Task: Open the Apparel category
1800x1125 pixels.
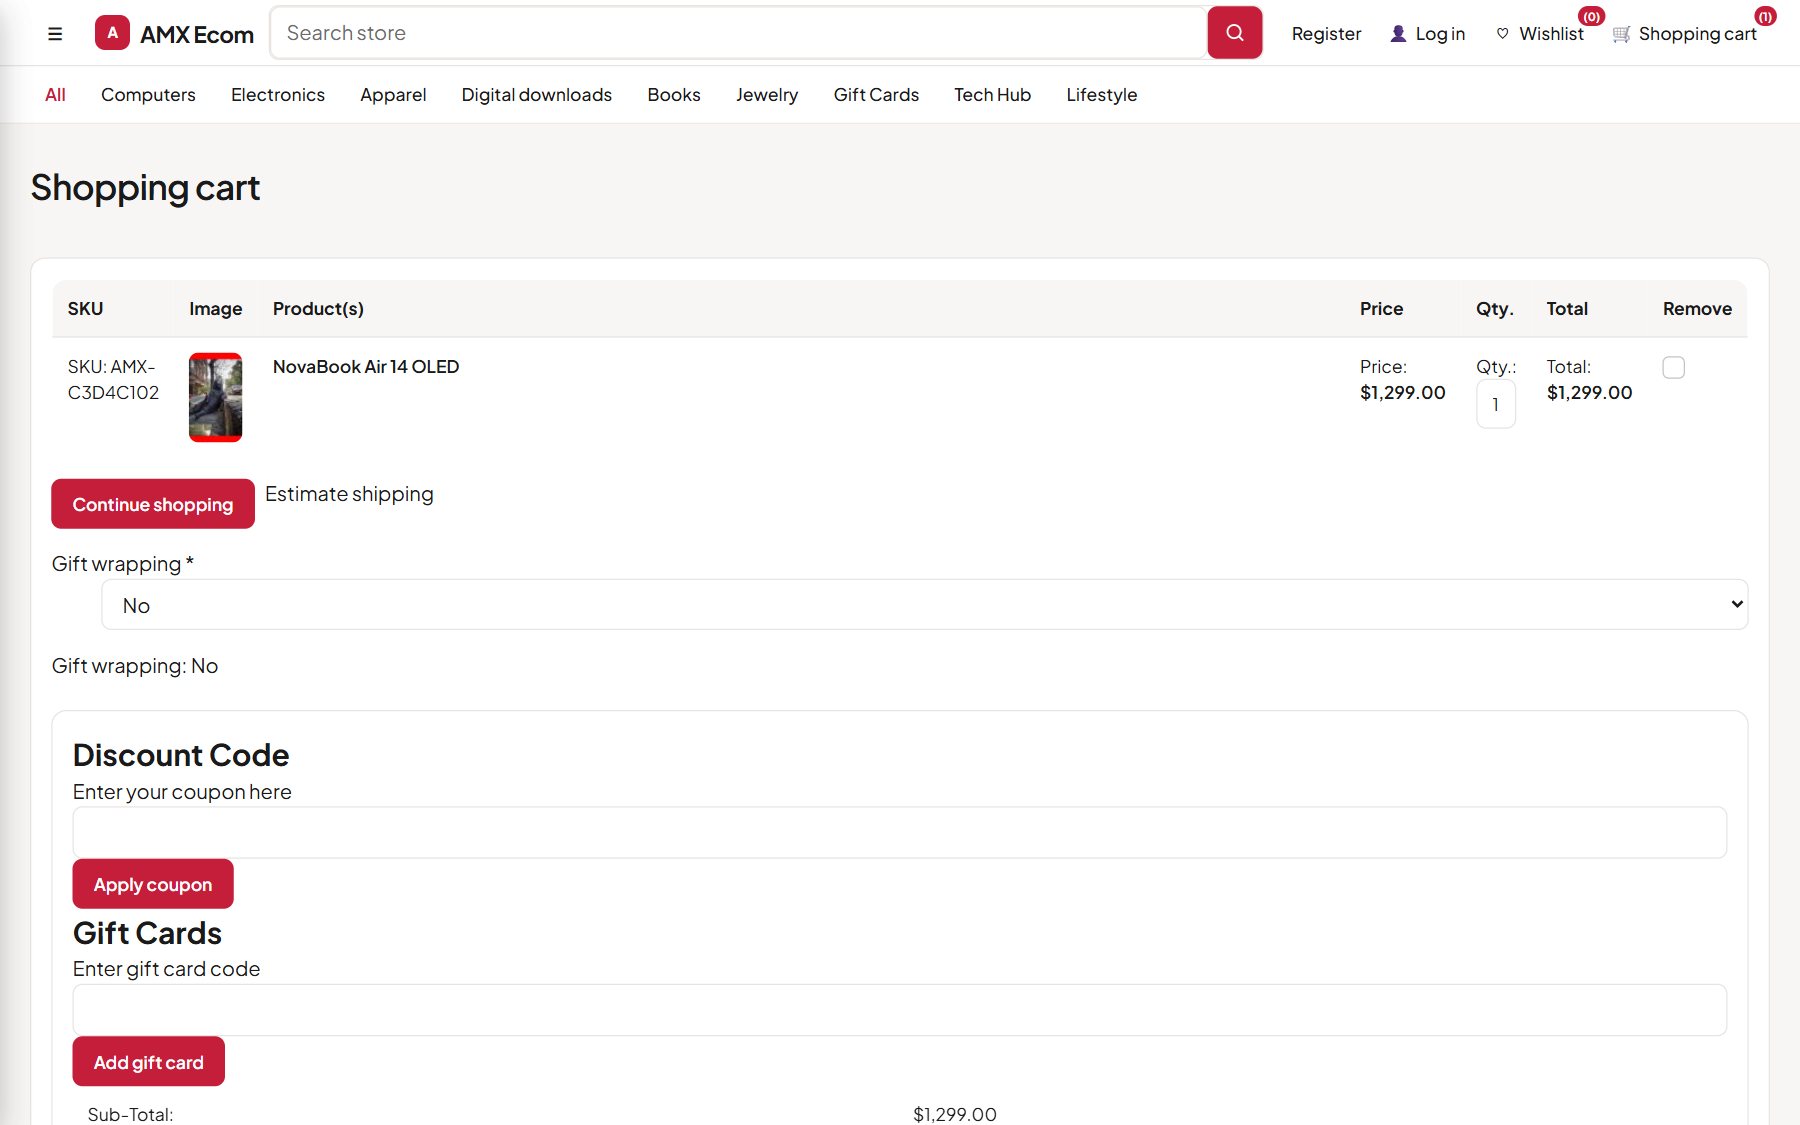Action: (x=393, y=95)
